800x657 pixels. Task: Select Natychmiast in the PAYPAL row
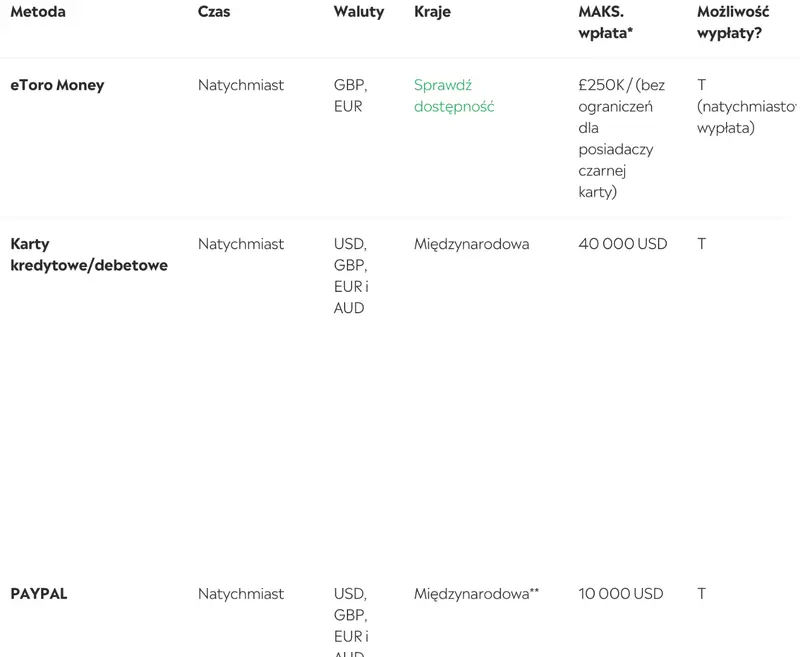click(x=241, y=594)
